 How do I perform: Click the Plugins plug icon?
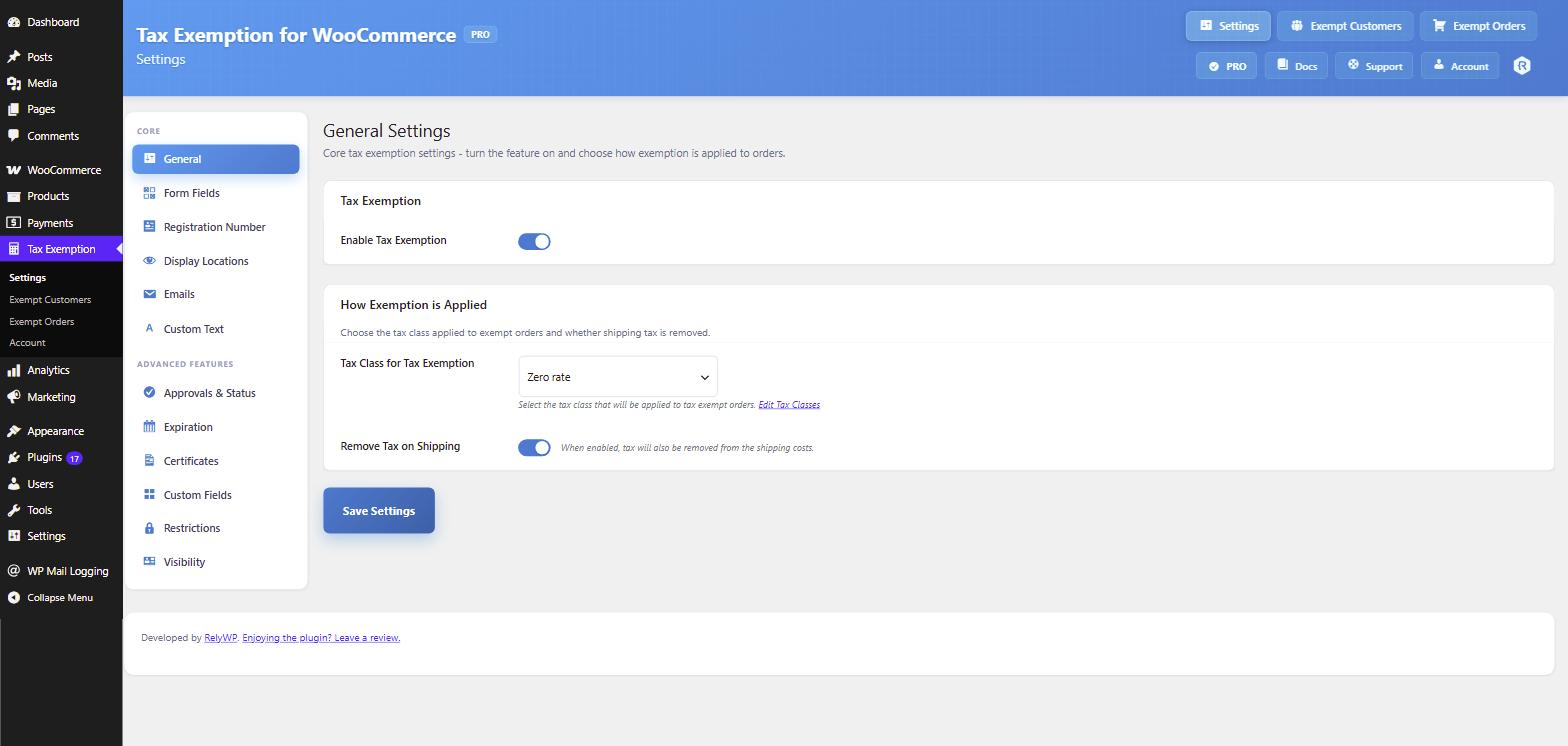point(13,457)
